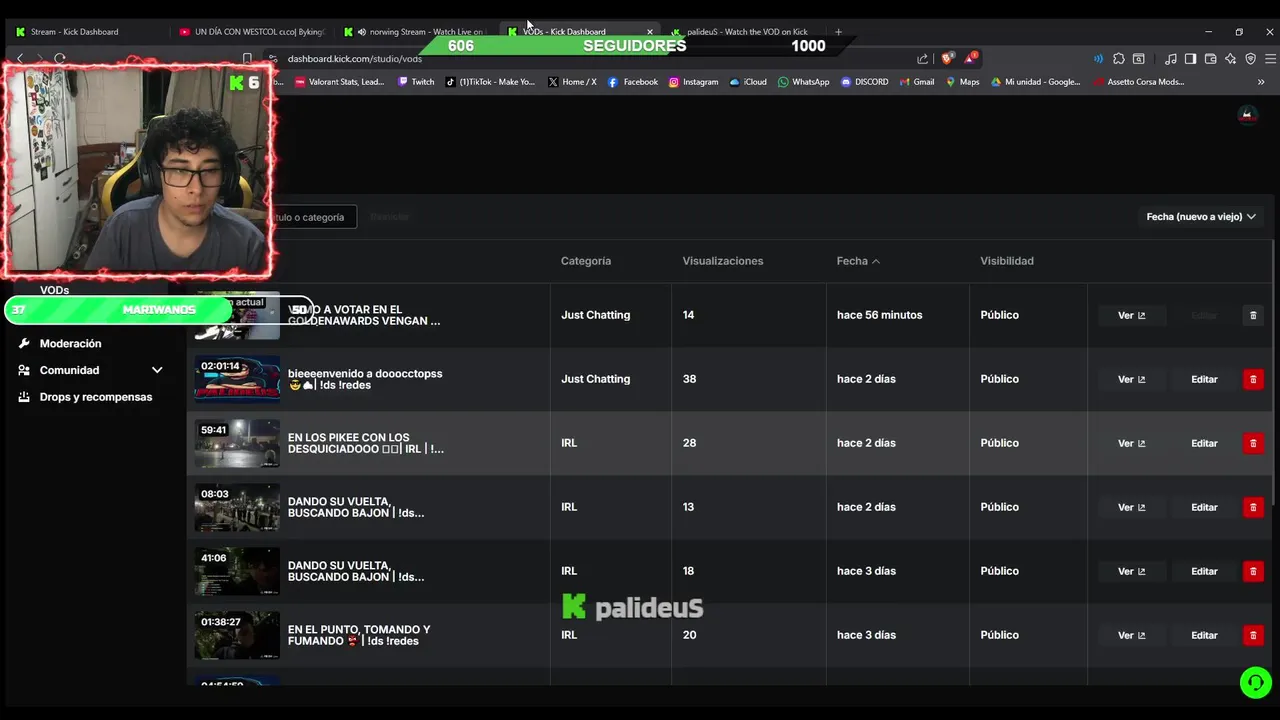Viewport: 1280px width, 720px height.
Task: Click Editar for 'bieeeenvenido a dooocctopss' VOD
Action: pos(1204,379)
